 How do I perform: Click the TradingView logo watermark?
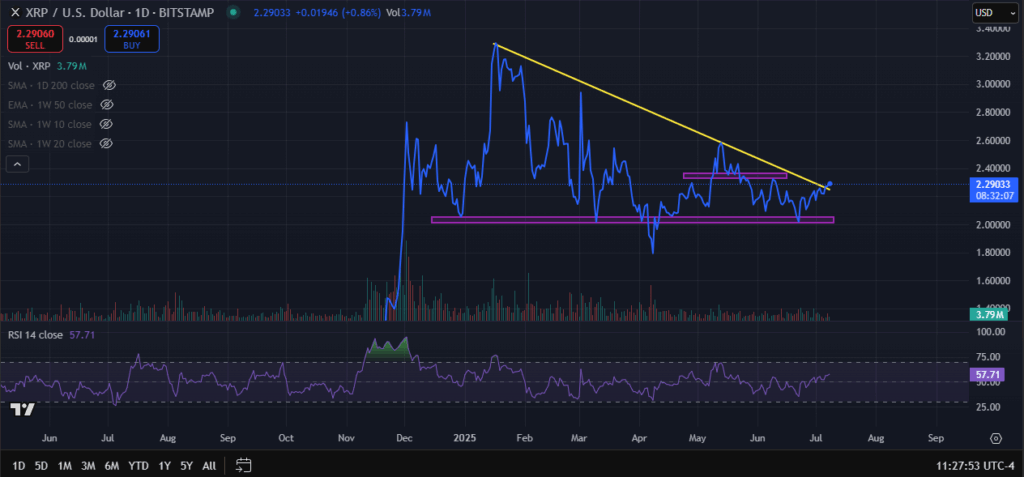click(22, 410)
